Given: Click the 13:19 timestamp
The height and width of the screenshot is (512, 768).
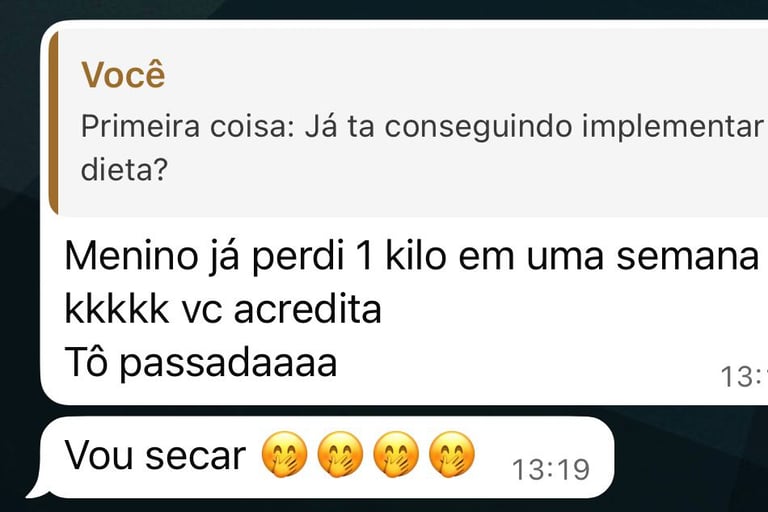Looking at the screenshot, I should (551, 469).
